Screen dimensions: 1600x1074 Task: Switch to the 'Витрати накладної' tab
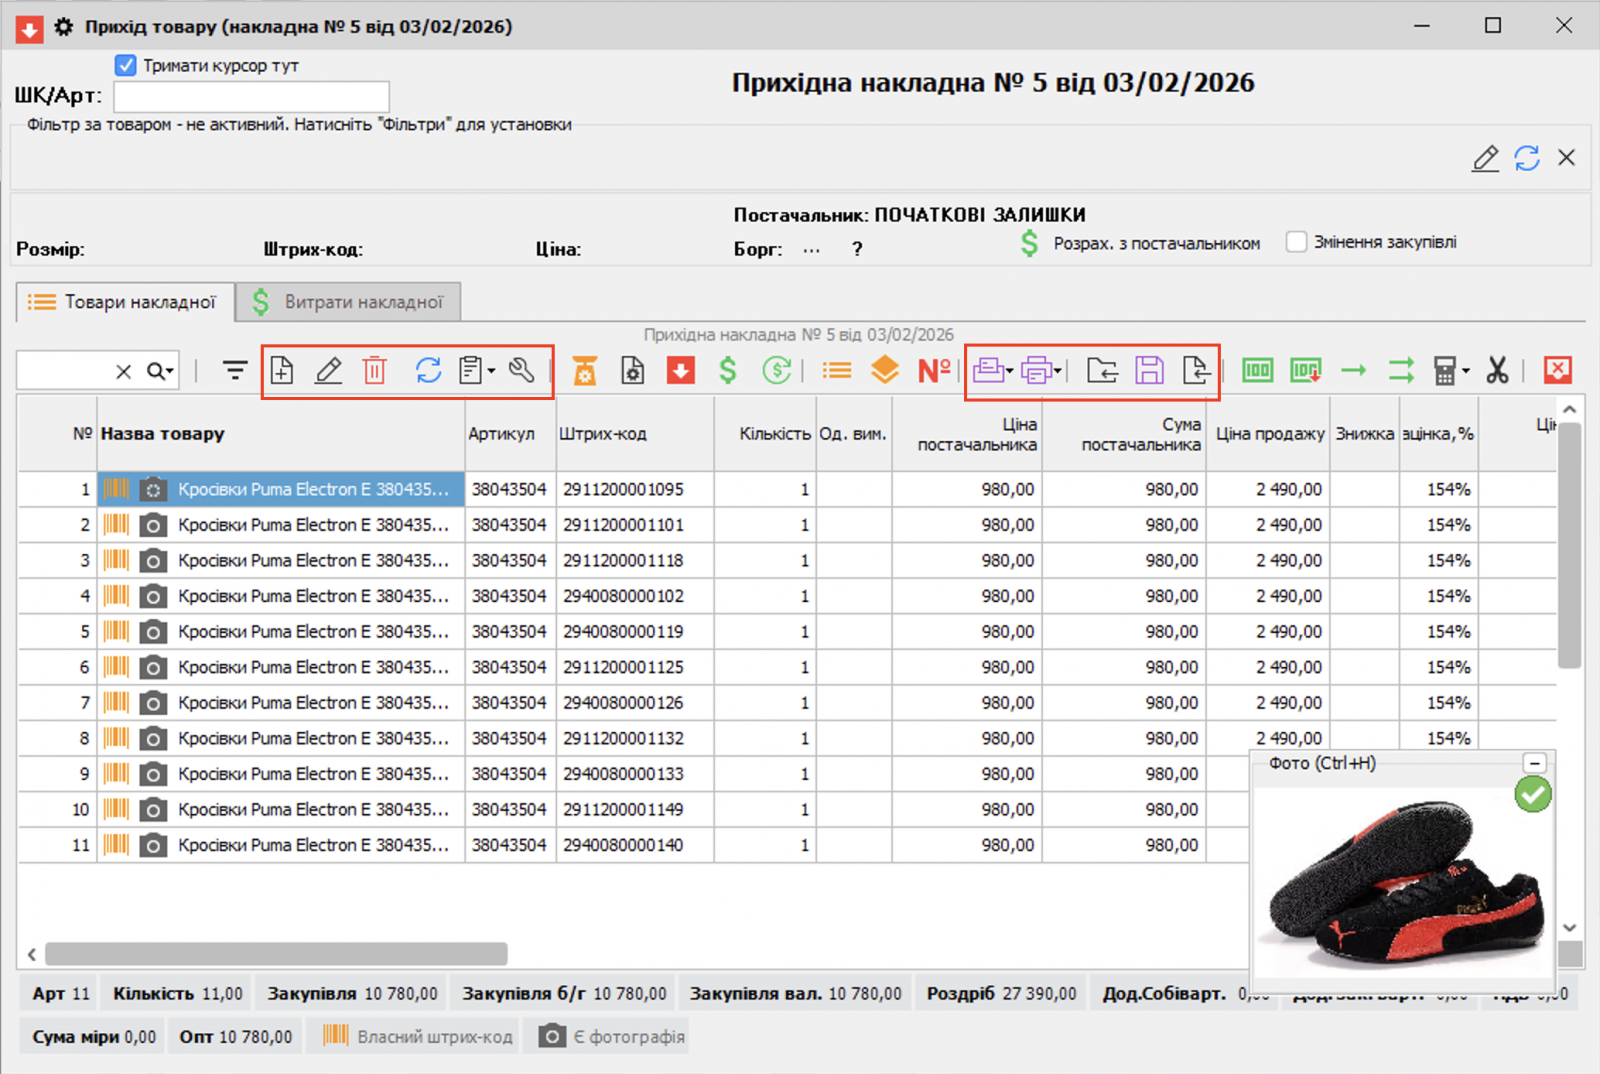(x=348, y=302)
